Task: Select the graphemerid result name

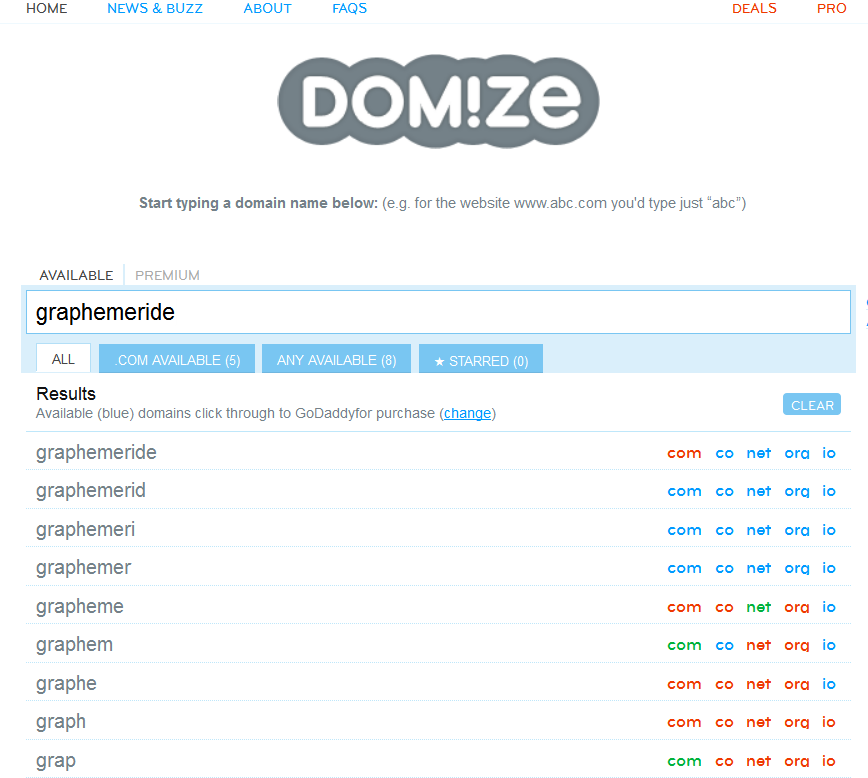Action: 91,491
